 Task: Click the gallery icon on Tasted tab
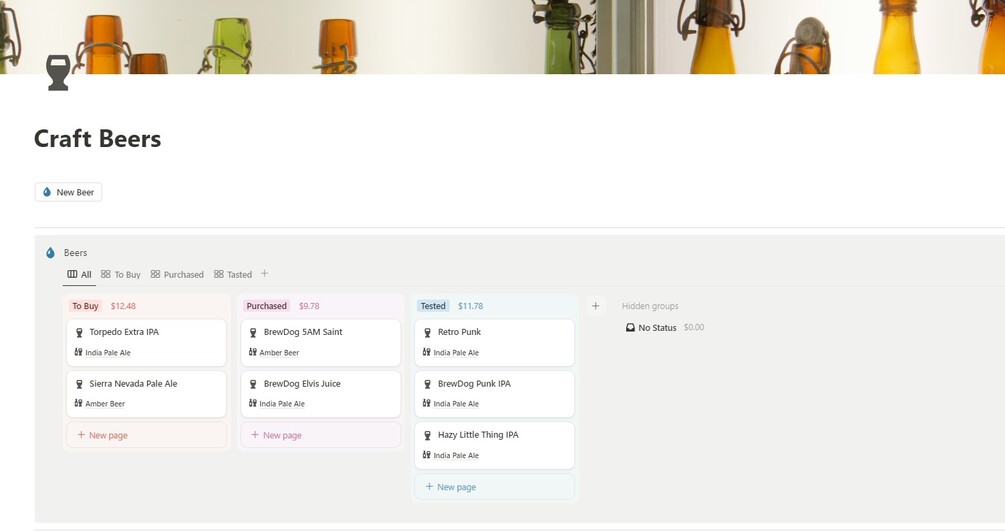click(219, 274)
